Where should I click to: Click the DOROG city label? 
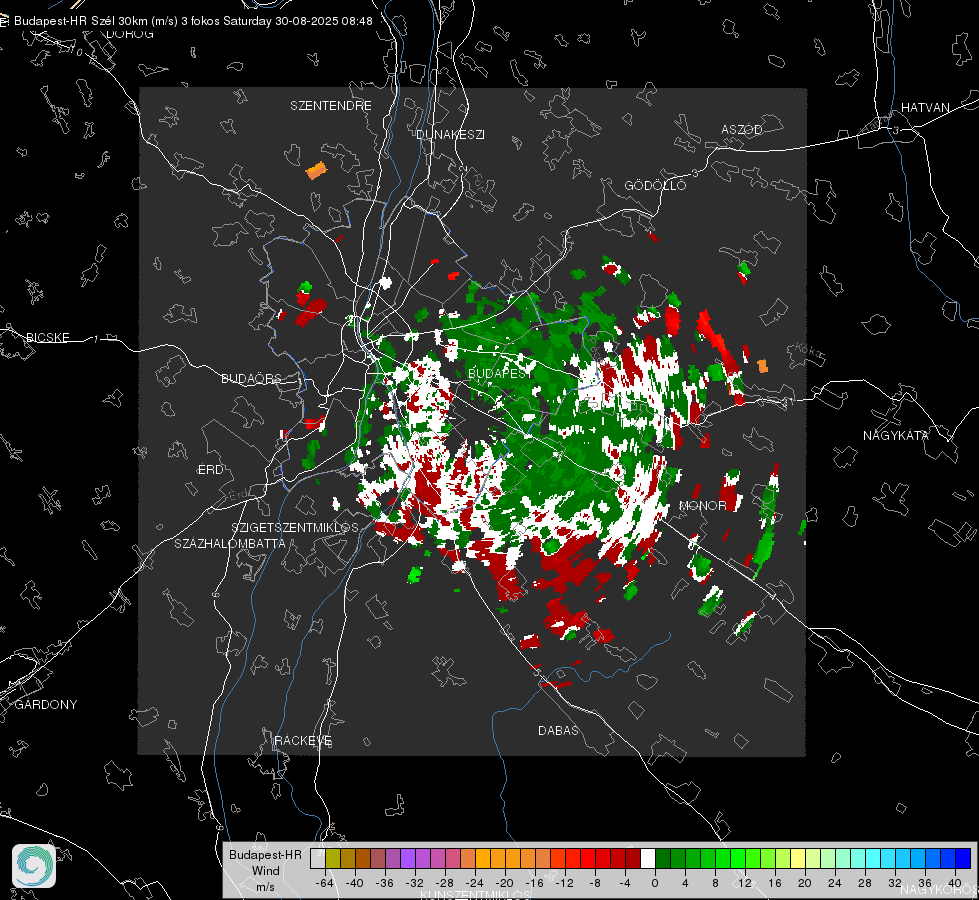click(130, 34)
